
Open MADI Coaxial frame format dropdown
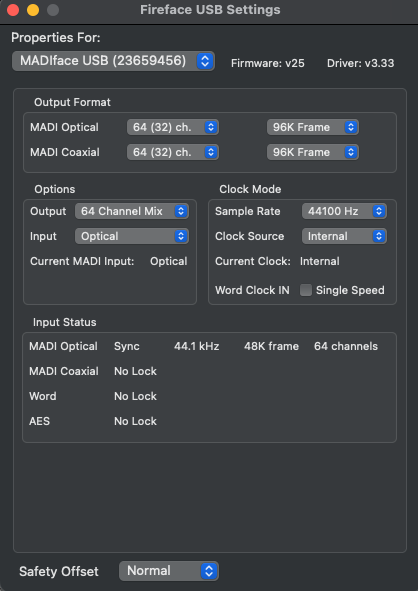click(313, 152)
